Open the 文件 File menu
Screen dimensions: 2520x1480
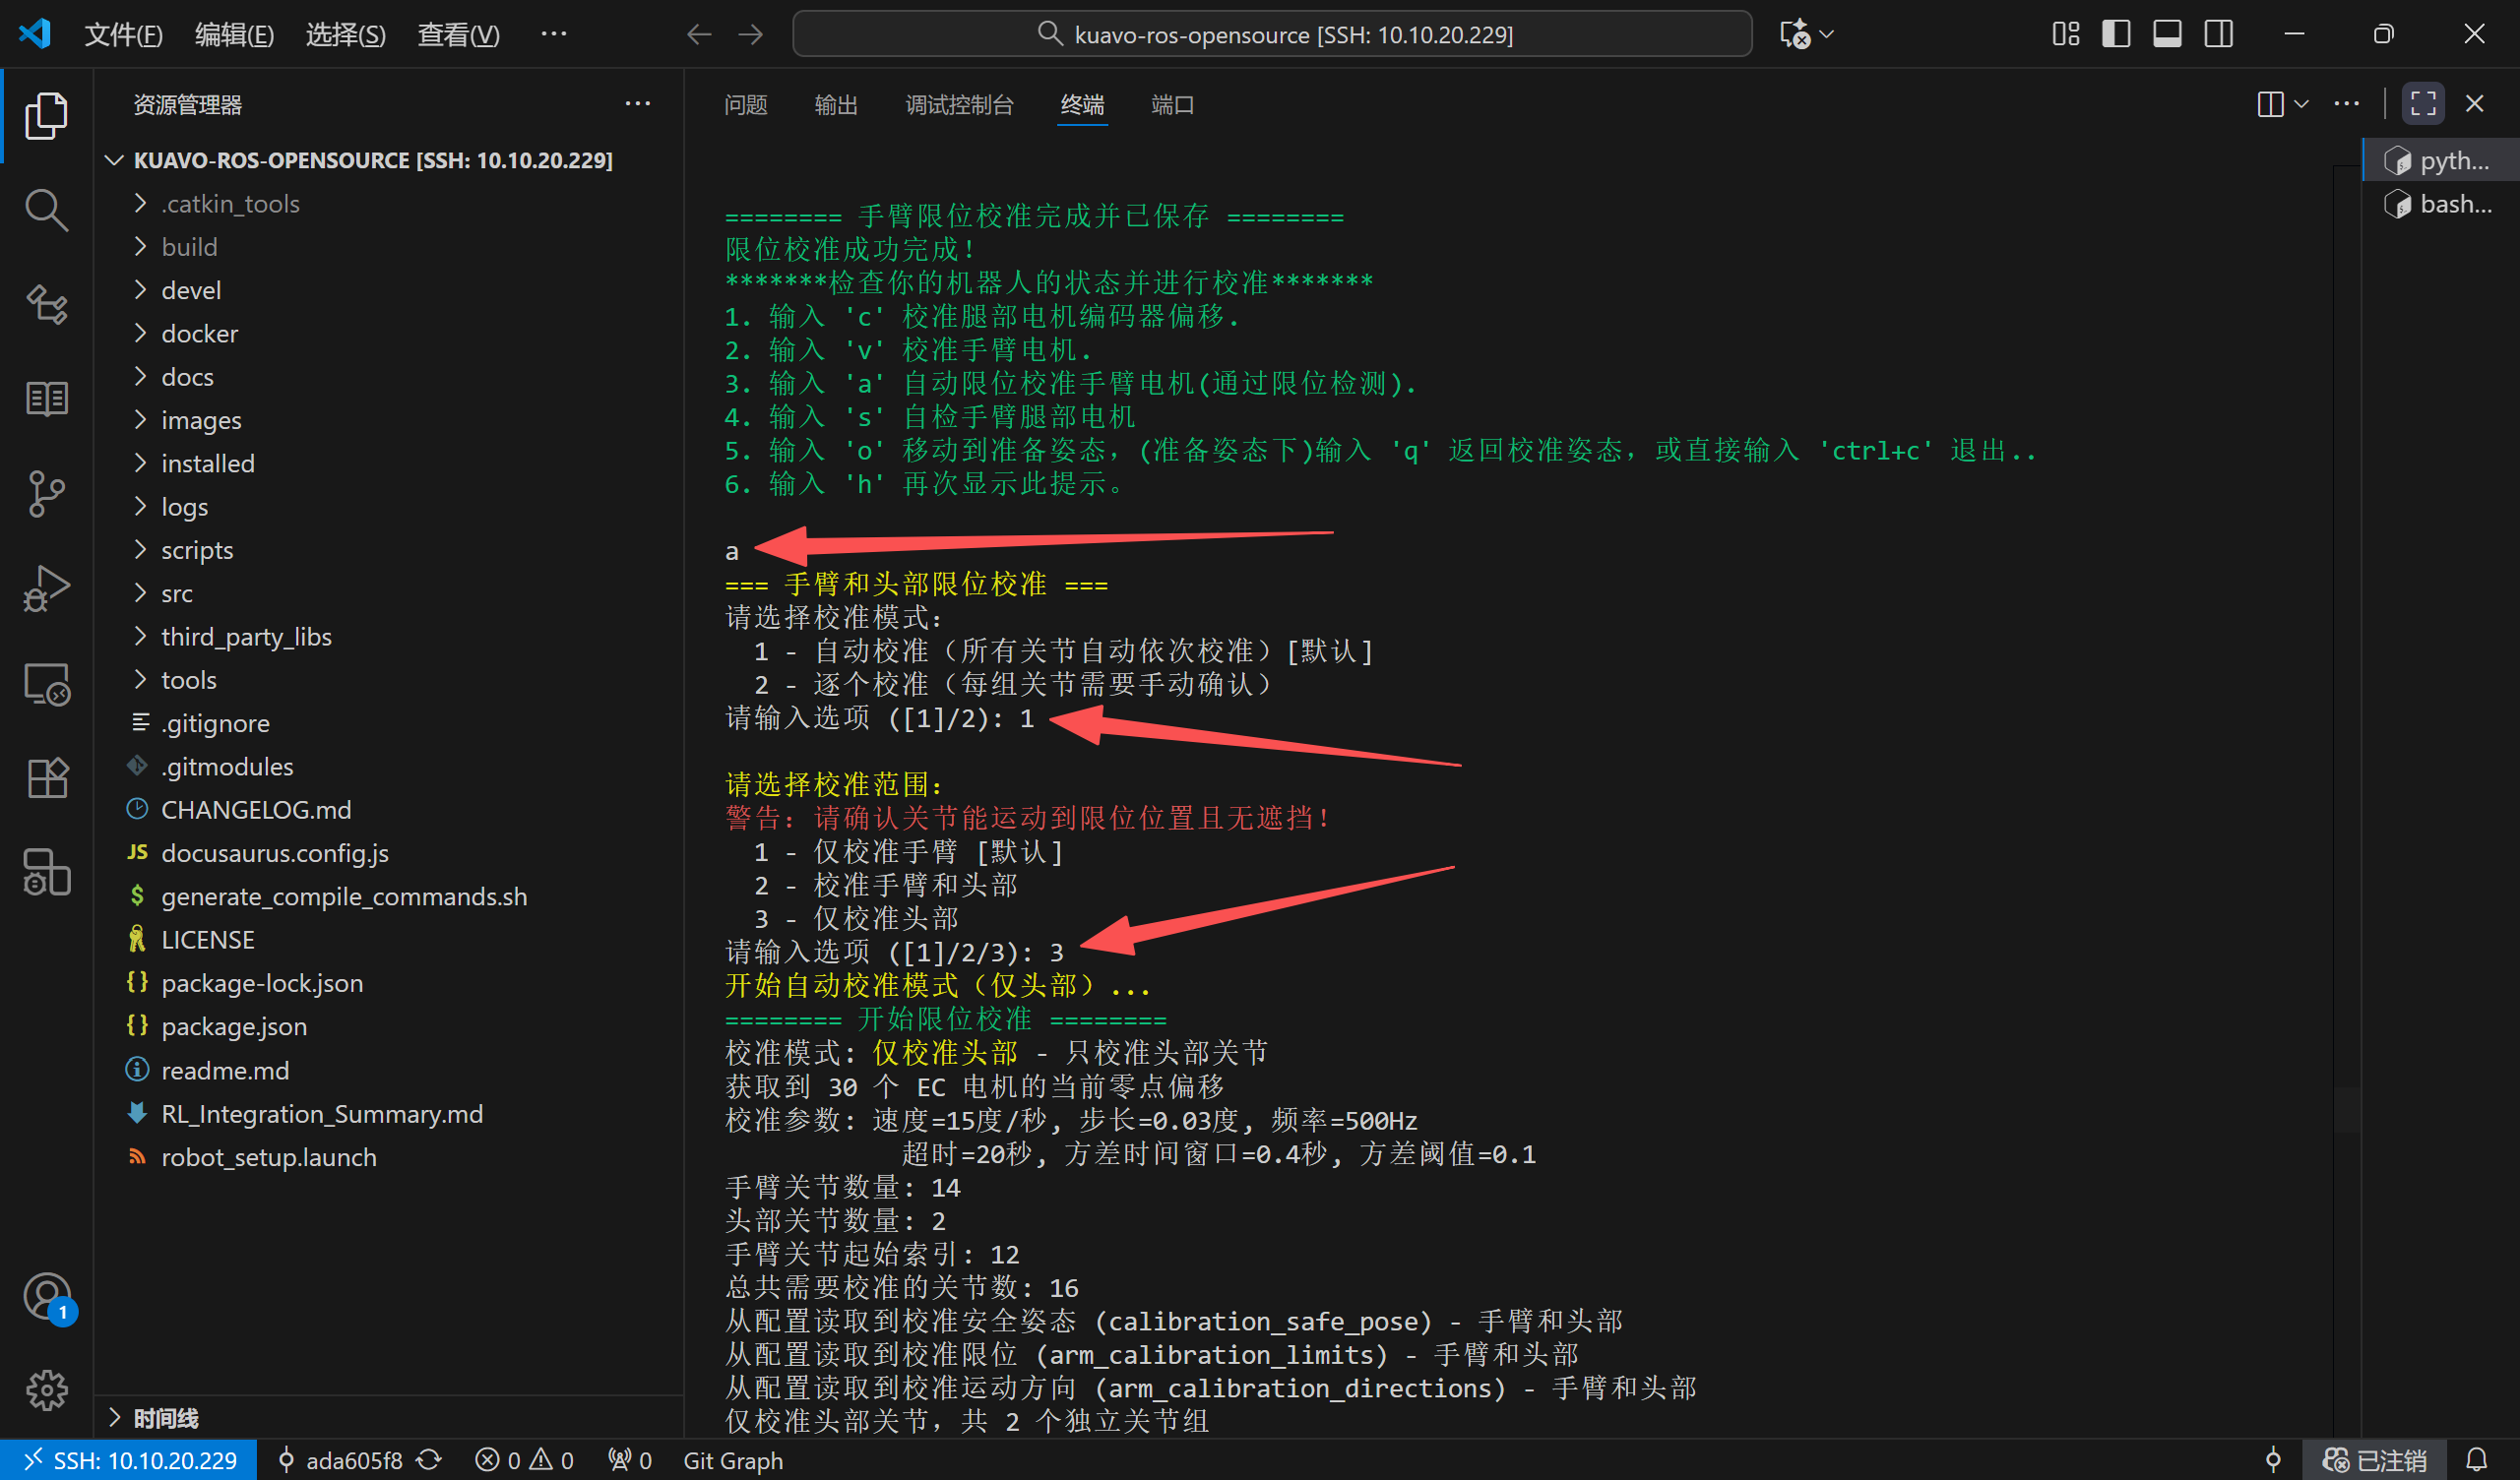pyautogui.click(x=123, y=35)
